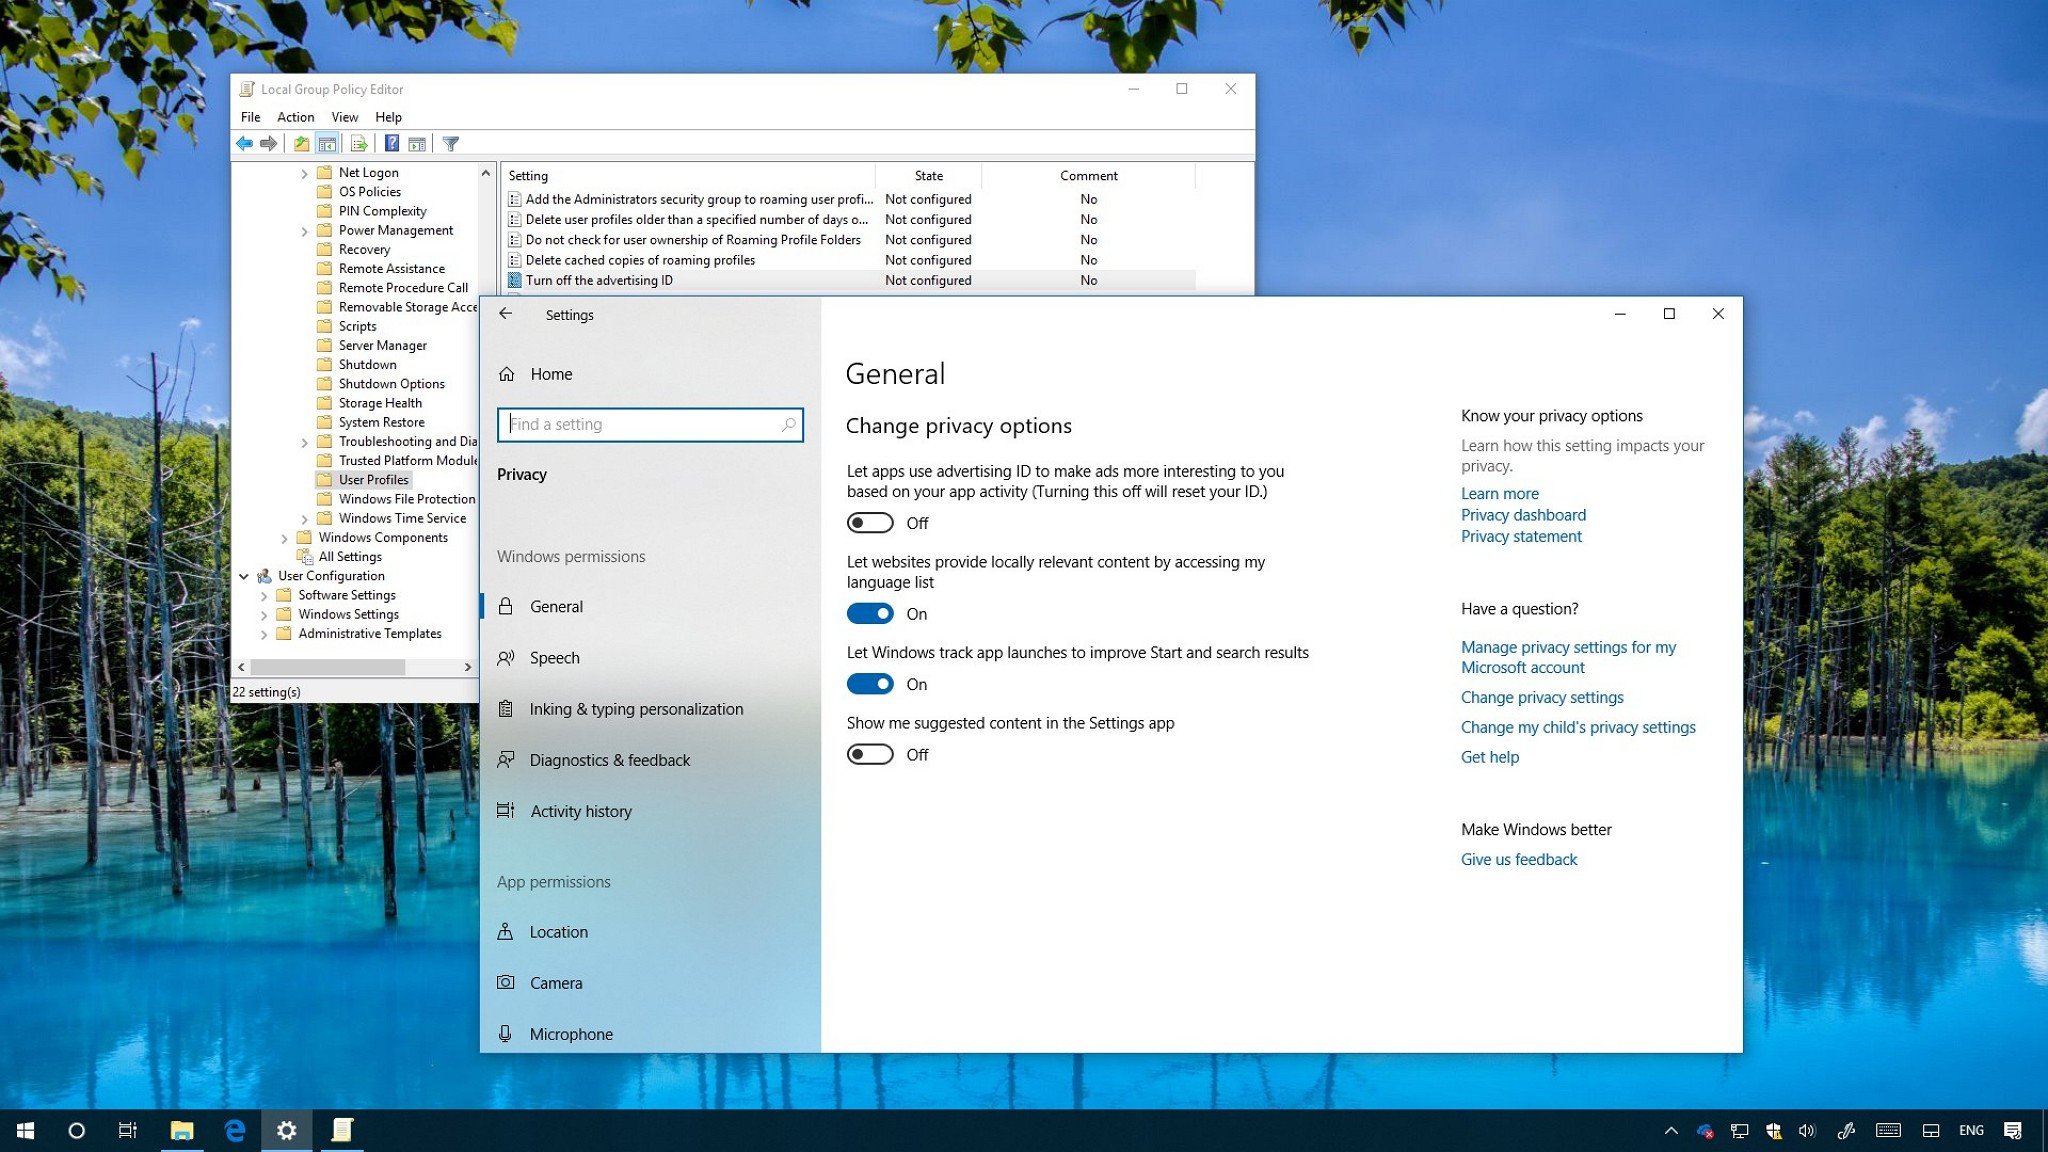This screenshot has height=1152, width=2048.
Task: Expand the Windows Settings node
Action: click(264, 615)
